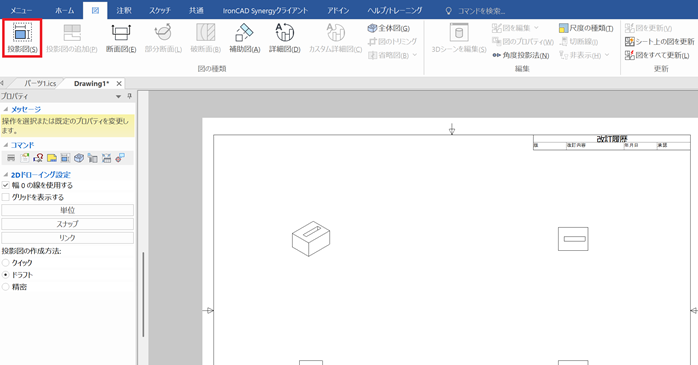
Task: Click the 3Dシーンを編集(S) icon
Action: coord(459,38)
